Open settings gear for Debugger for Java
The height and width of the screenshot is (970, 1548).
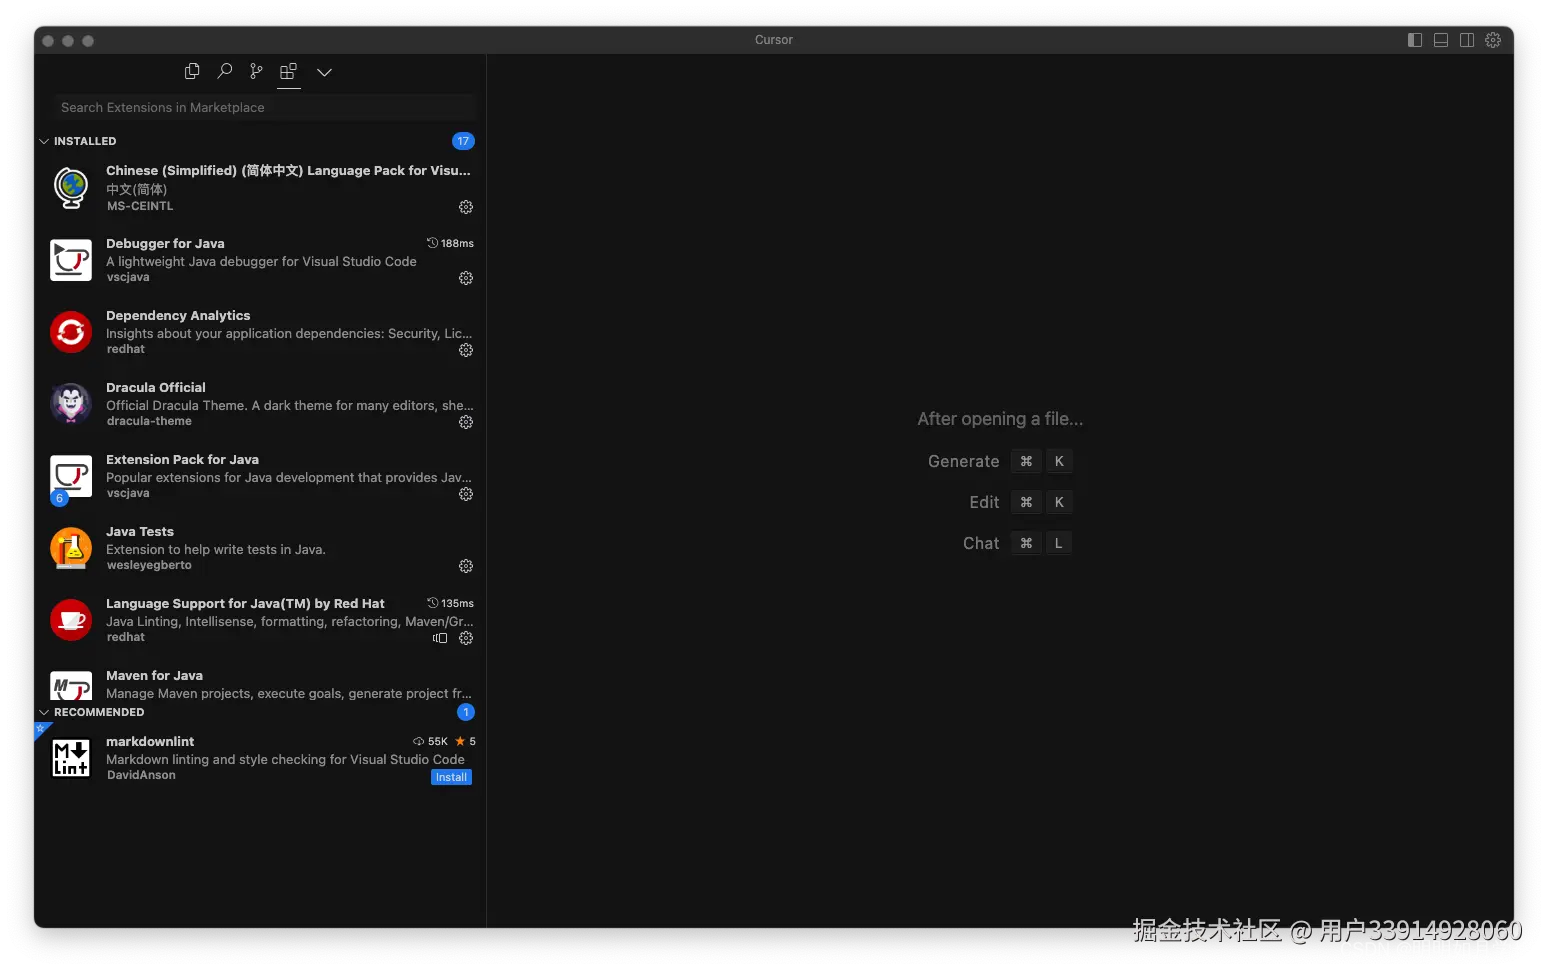tap(466, 278)
